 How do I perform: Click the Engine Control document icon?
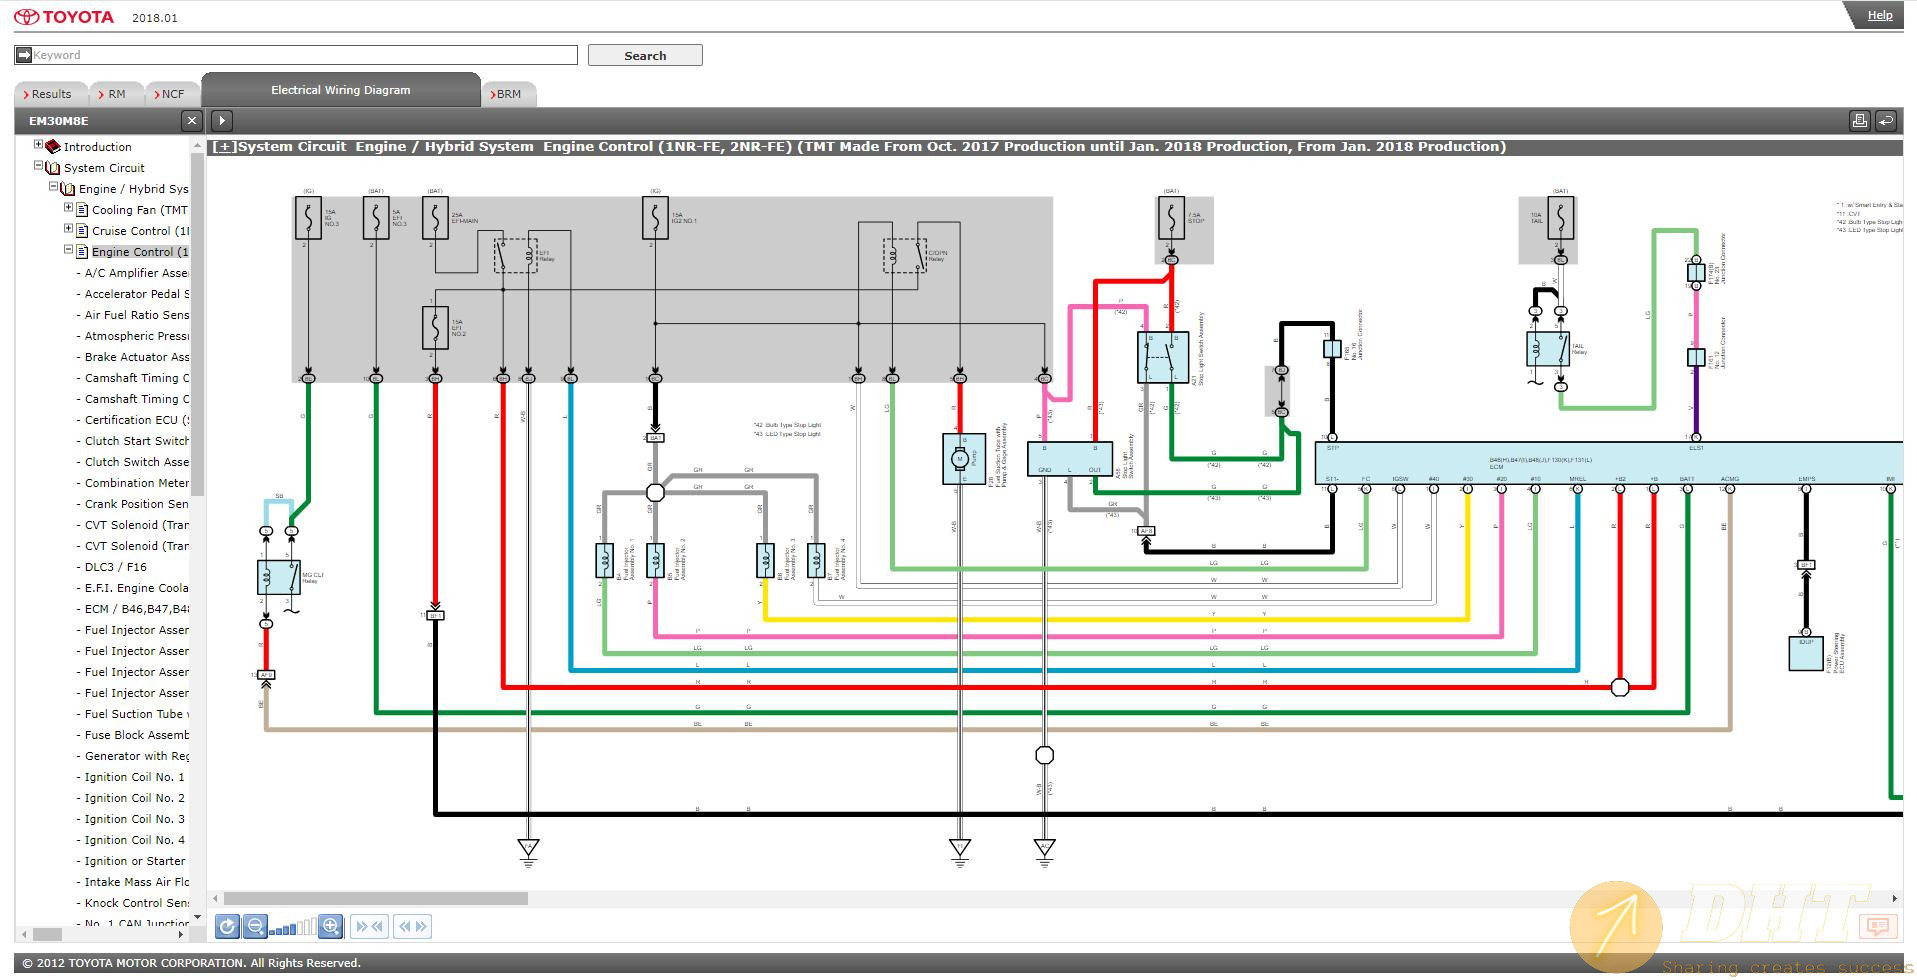pos(82,252)
